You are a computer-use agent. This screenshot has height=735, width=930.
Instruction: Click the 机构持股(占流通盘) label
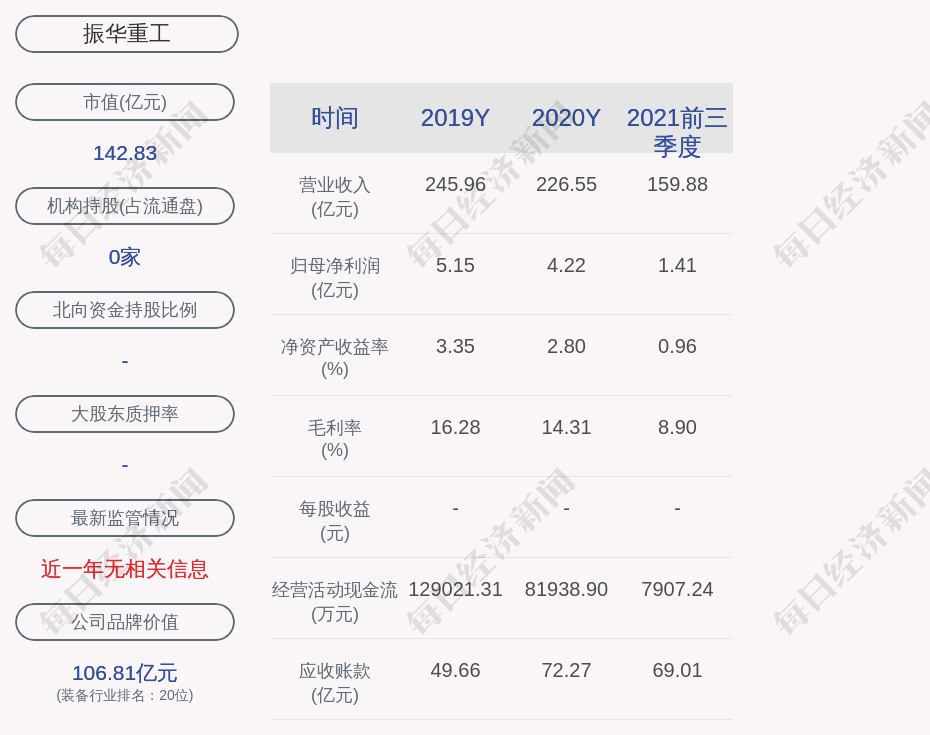click(x=125, y=206)
